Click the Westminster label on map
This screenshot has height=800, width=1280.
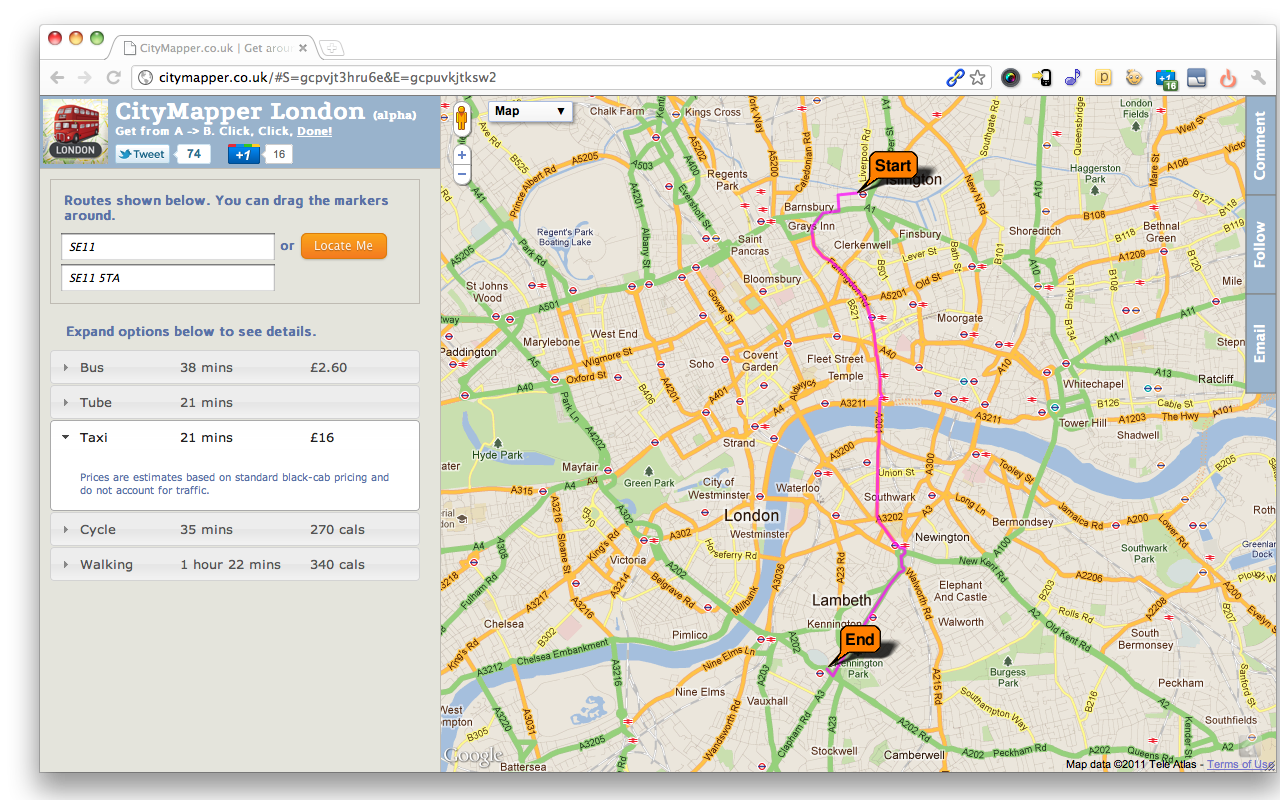click(x=759, y=534)
